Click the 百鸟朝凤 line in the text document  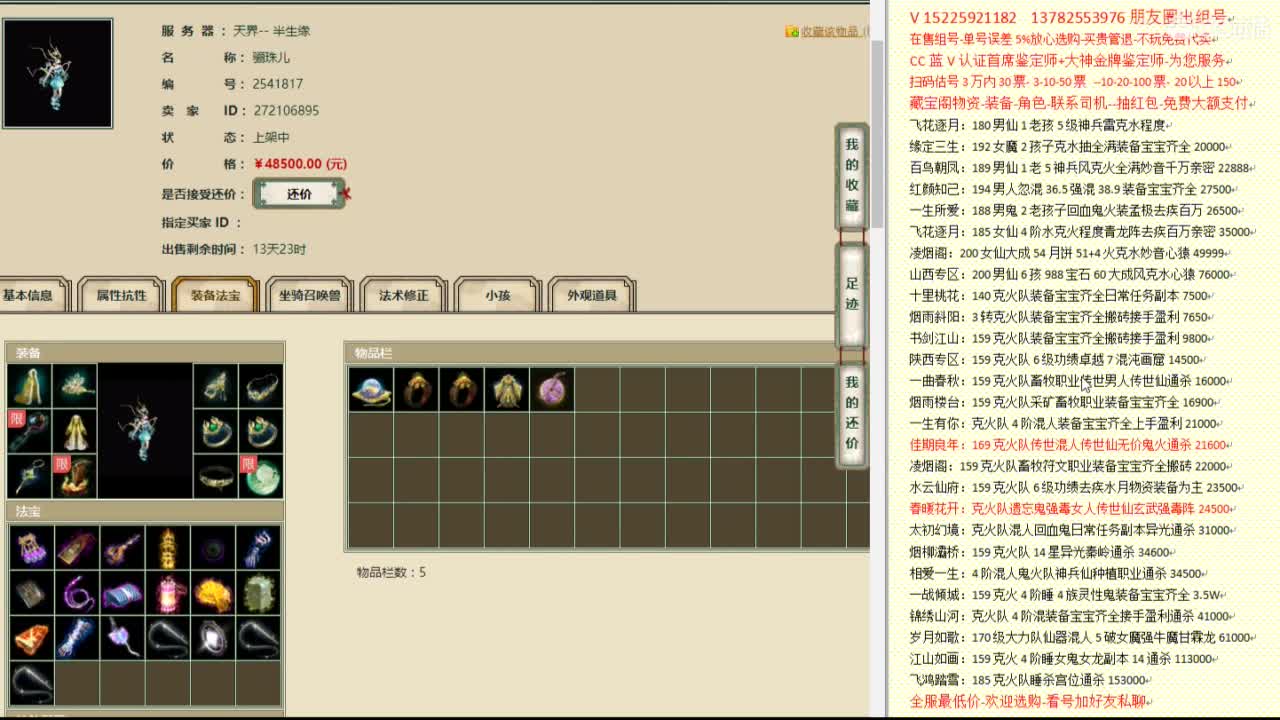point(1083,168)
